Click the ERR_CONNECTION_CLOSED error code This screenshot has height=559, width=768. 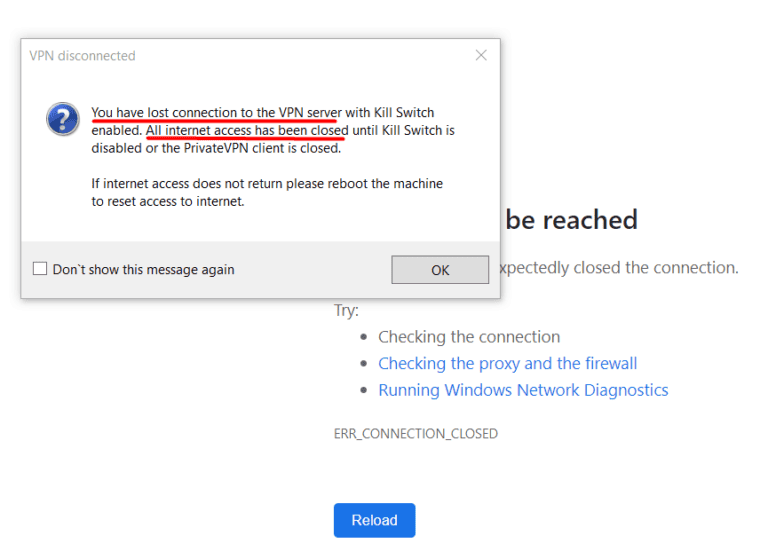tap(415, 434)
